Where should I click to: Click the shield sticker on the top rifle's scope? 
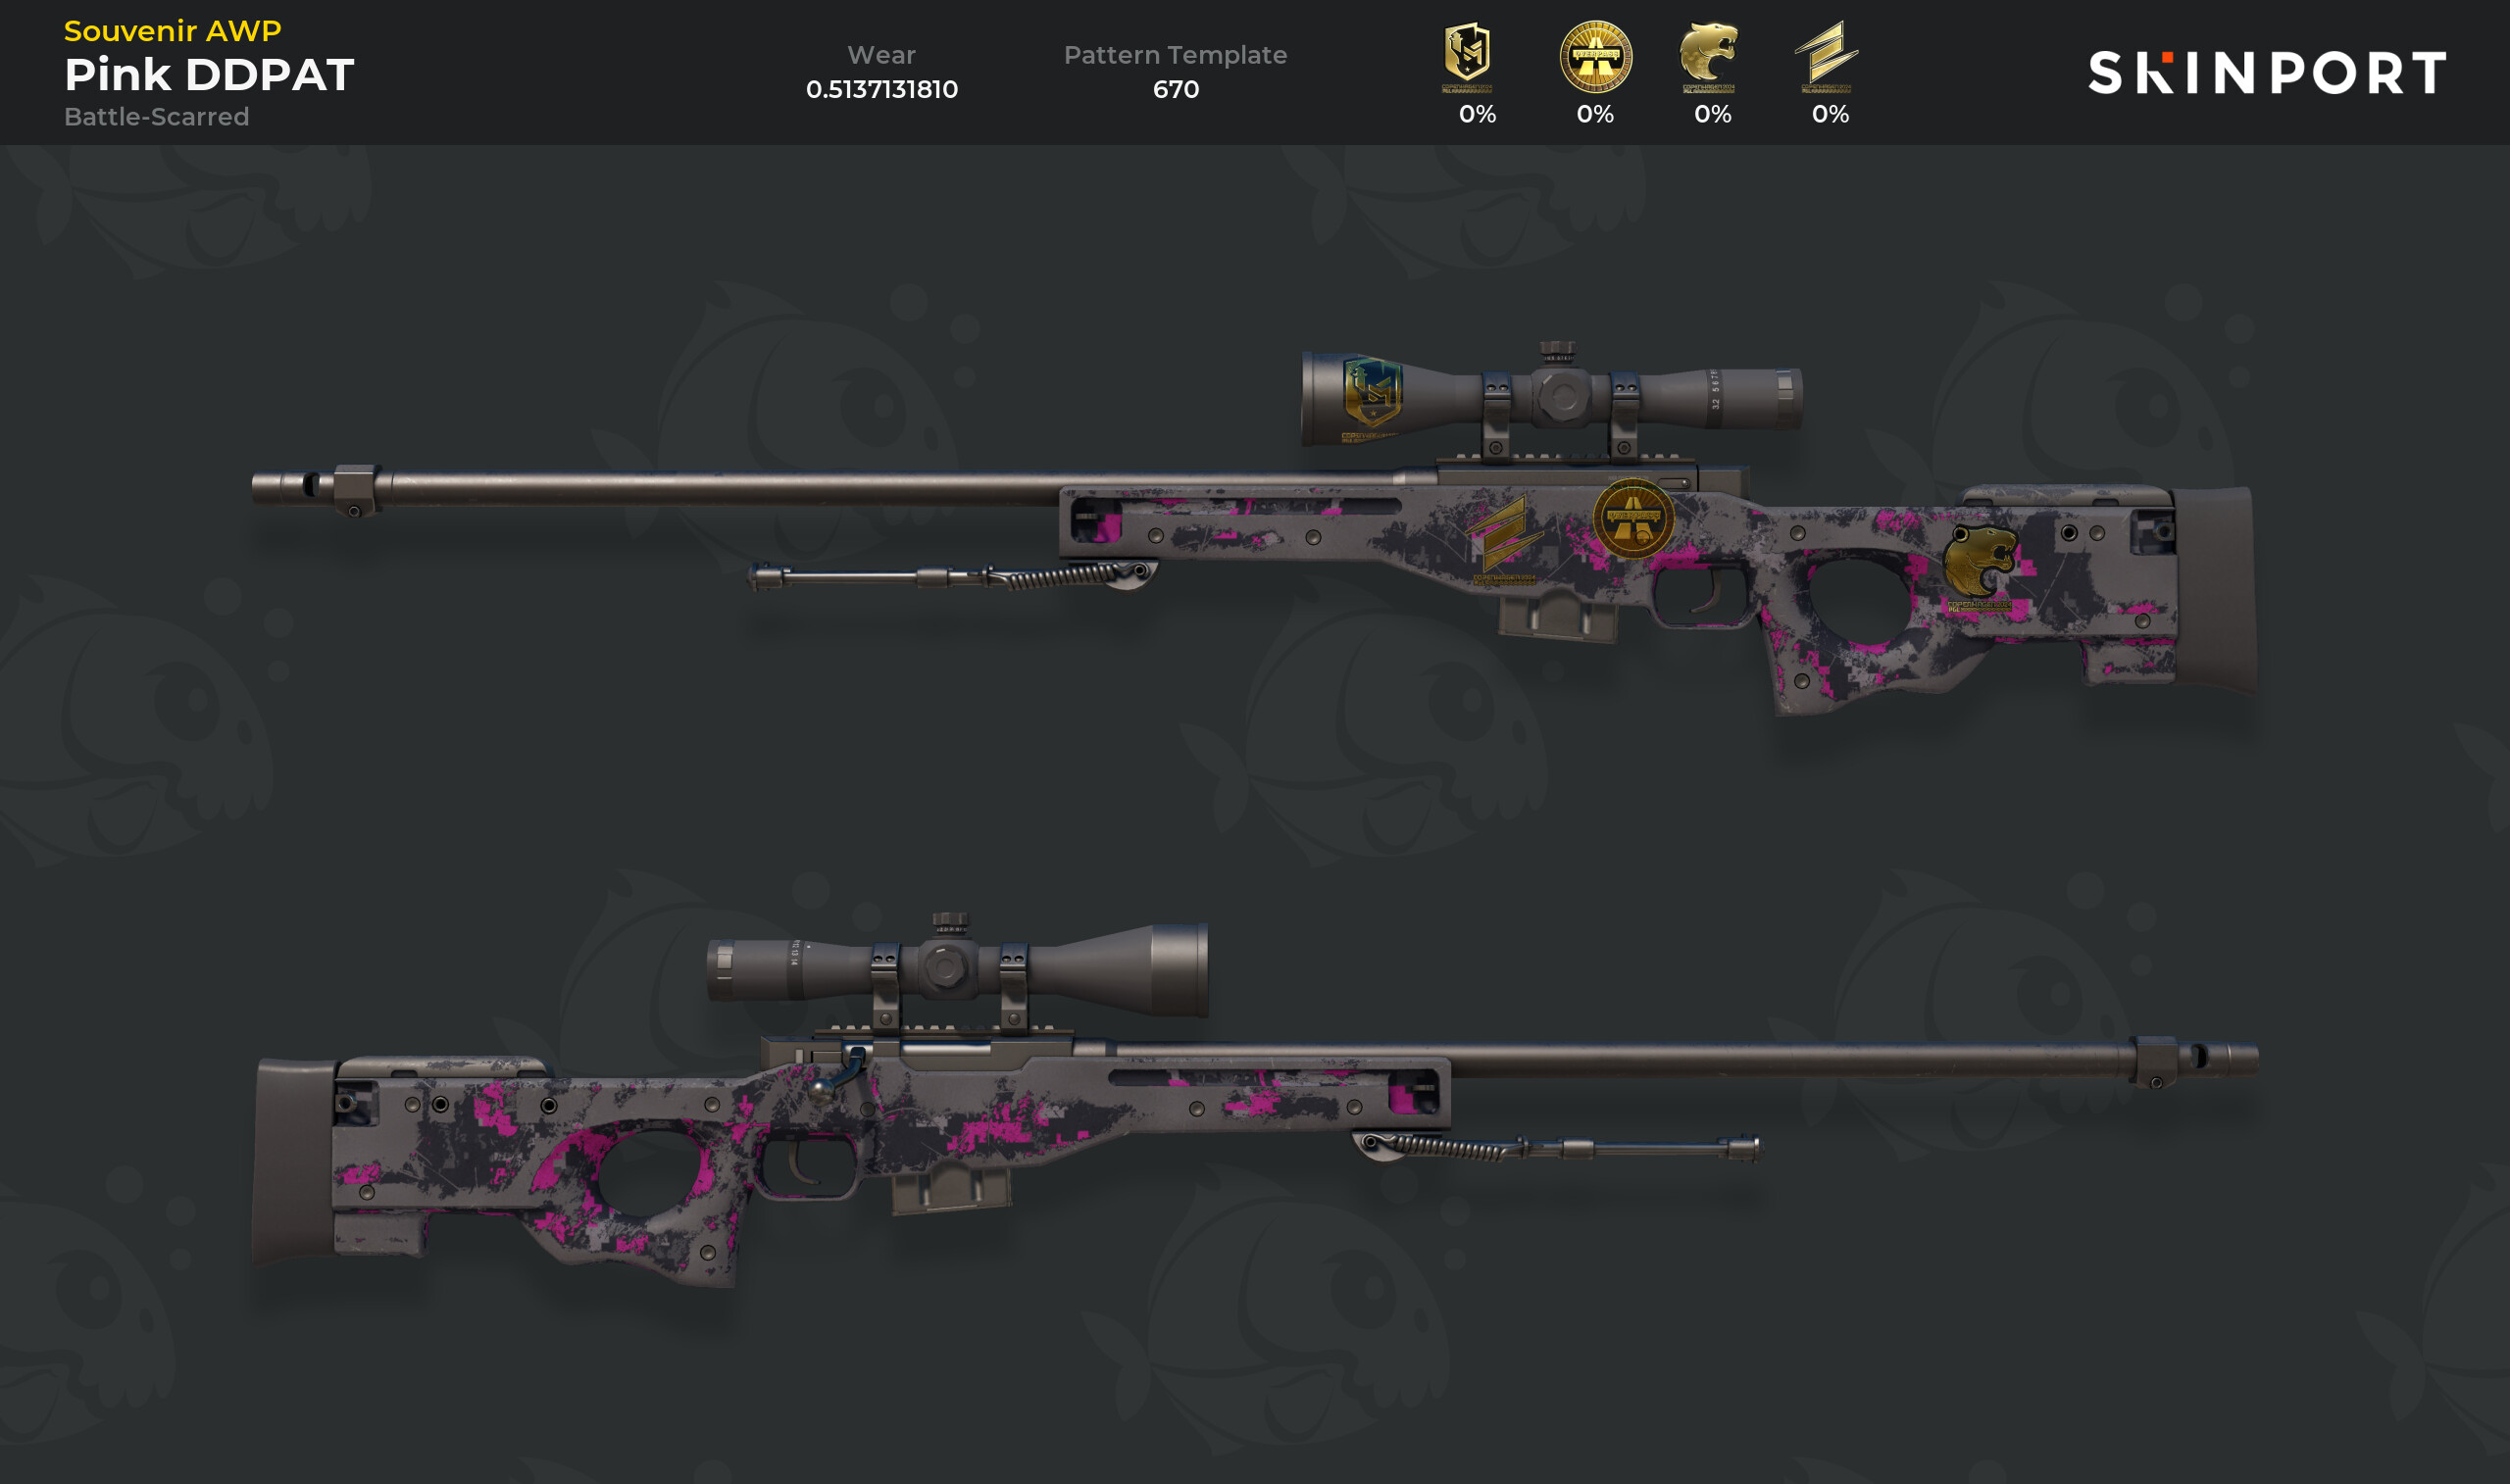(1372, 396)
